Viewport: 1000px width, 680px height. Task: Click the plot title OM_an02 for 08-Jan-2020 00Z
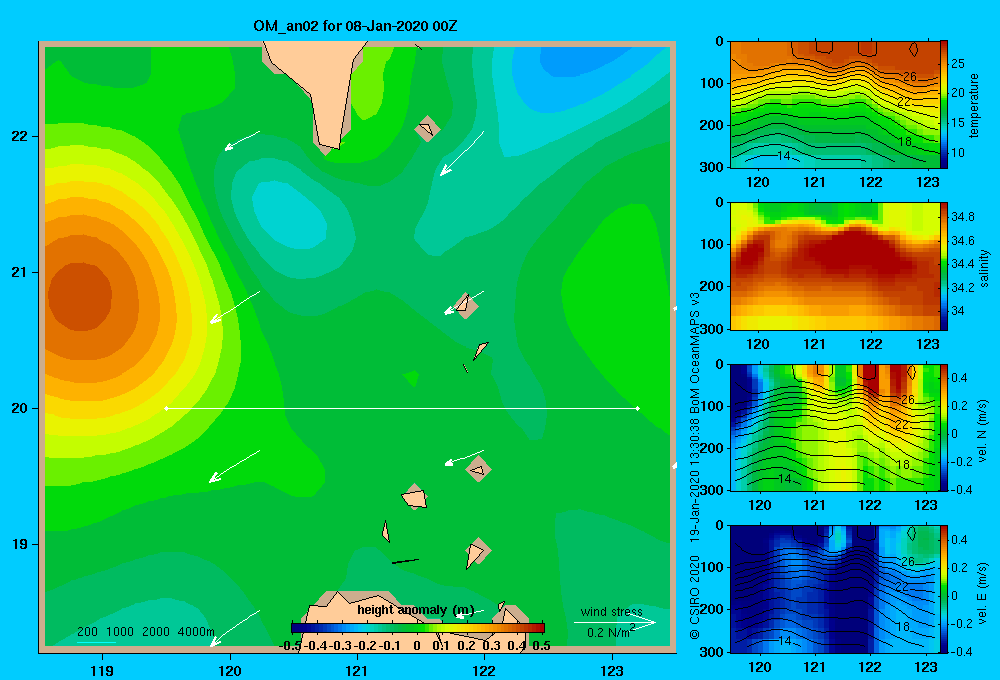coord(355,26)
